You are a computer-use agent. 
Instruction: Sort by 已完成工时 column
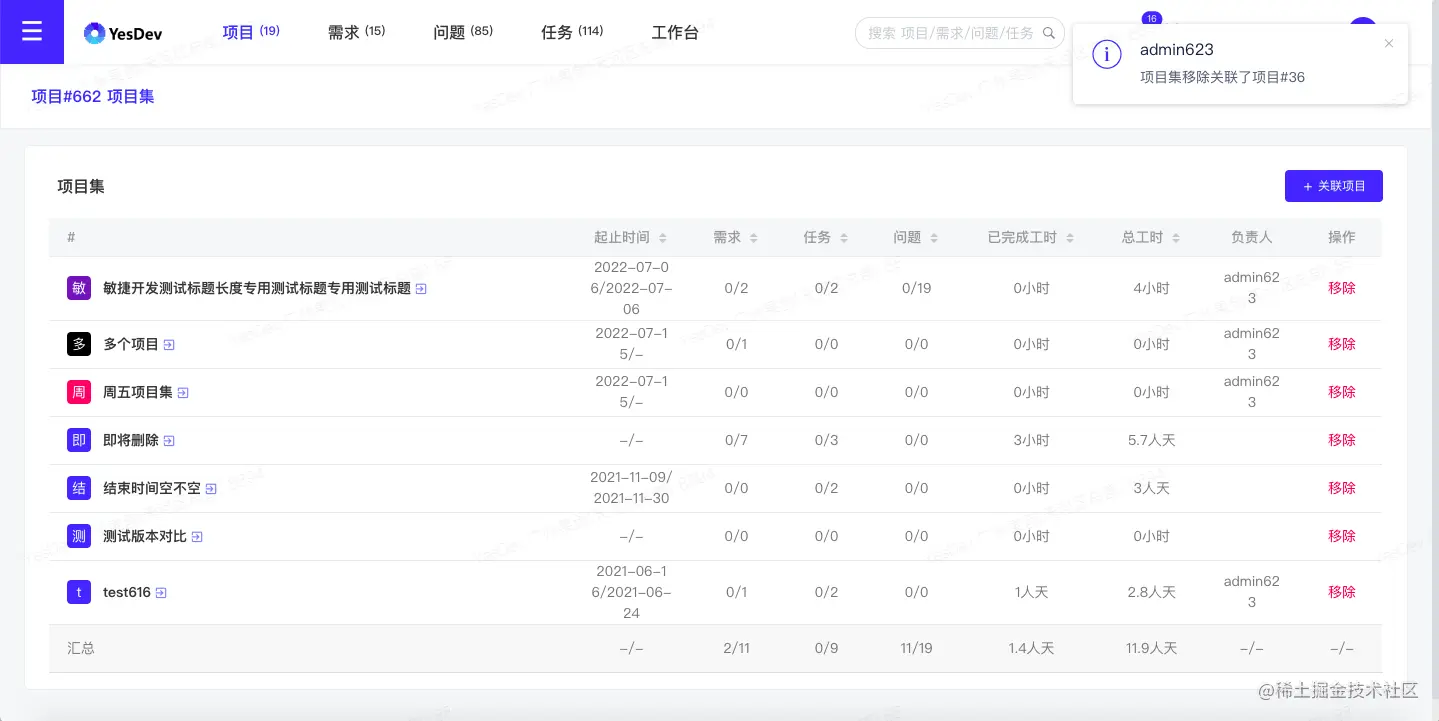pos(1069,238)
